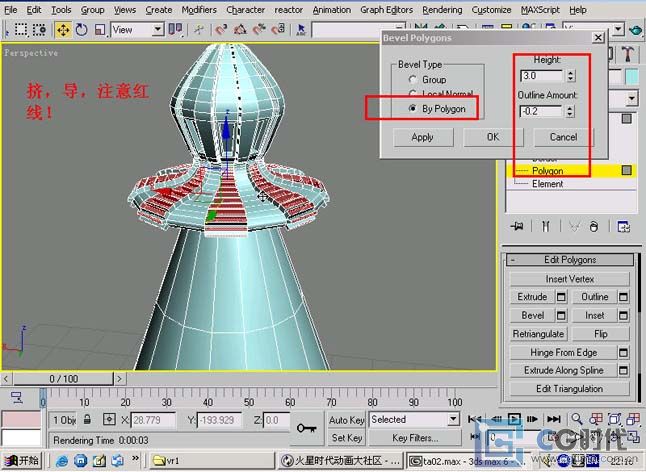This screenshot has width=646, height=472.
Task: Click the Min/Max viewport toggle icon
Action: (x=633, y=437)
